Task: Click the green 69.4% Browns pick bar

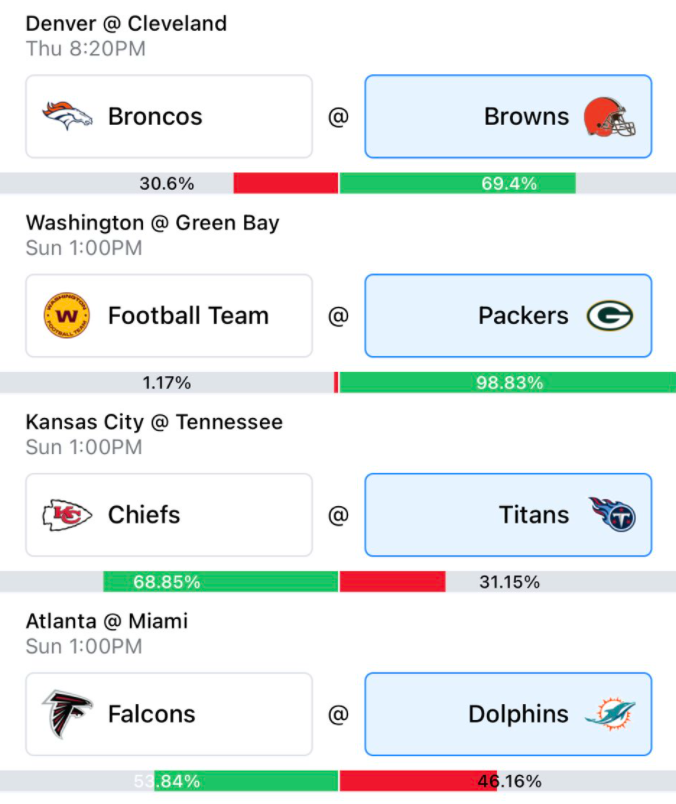Action: [x=458, y=183]
